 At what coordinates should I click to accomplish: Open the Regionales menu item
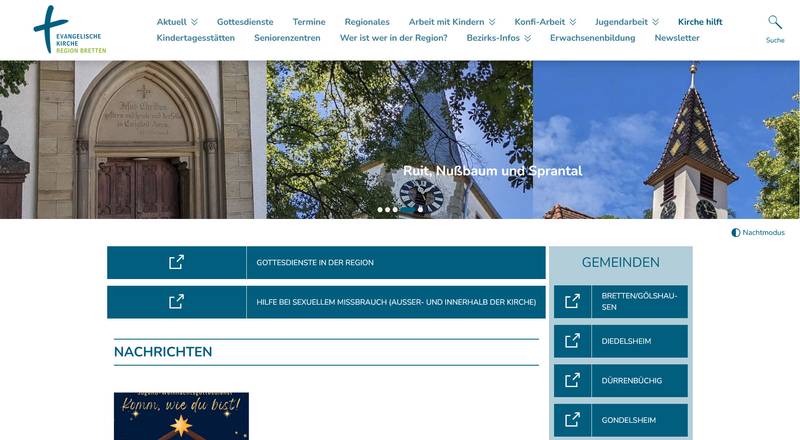(x=367, y=22)
